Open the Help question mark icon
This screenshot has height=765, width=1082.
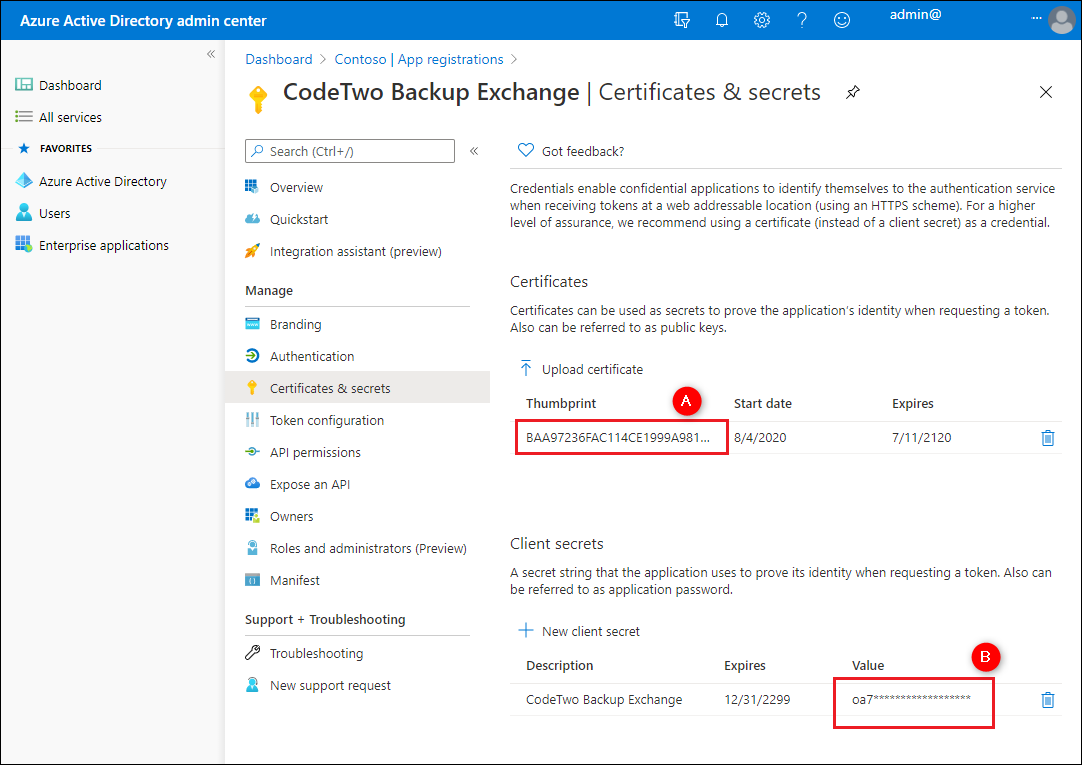802,20
